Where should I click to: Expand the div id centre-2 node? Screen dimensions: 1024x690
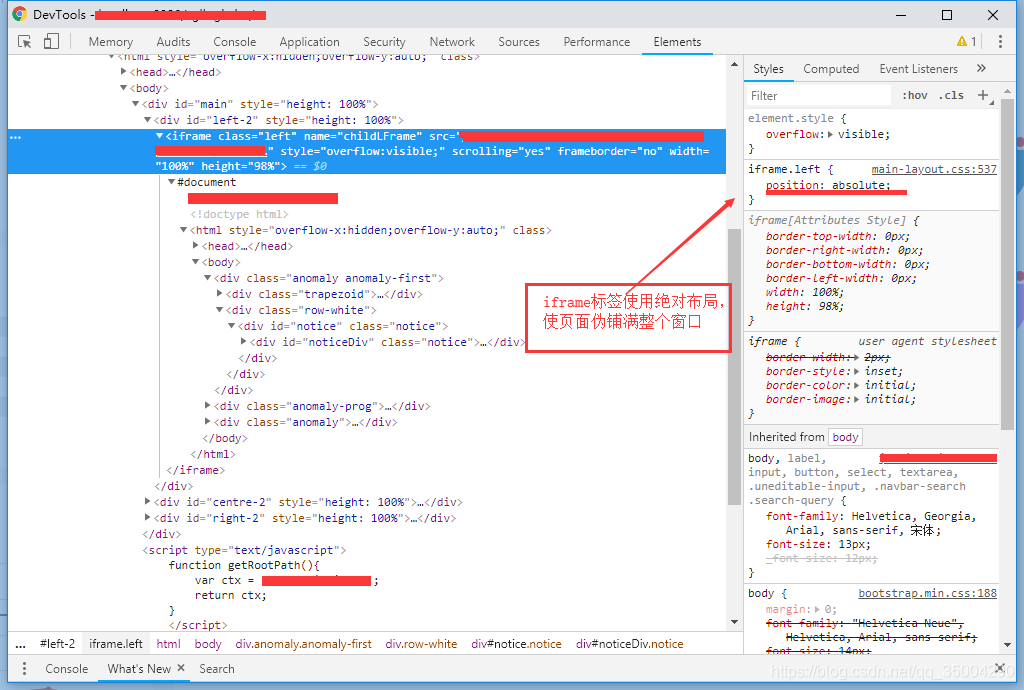[148, 501]
